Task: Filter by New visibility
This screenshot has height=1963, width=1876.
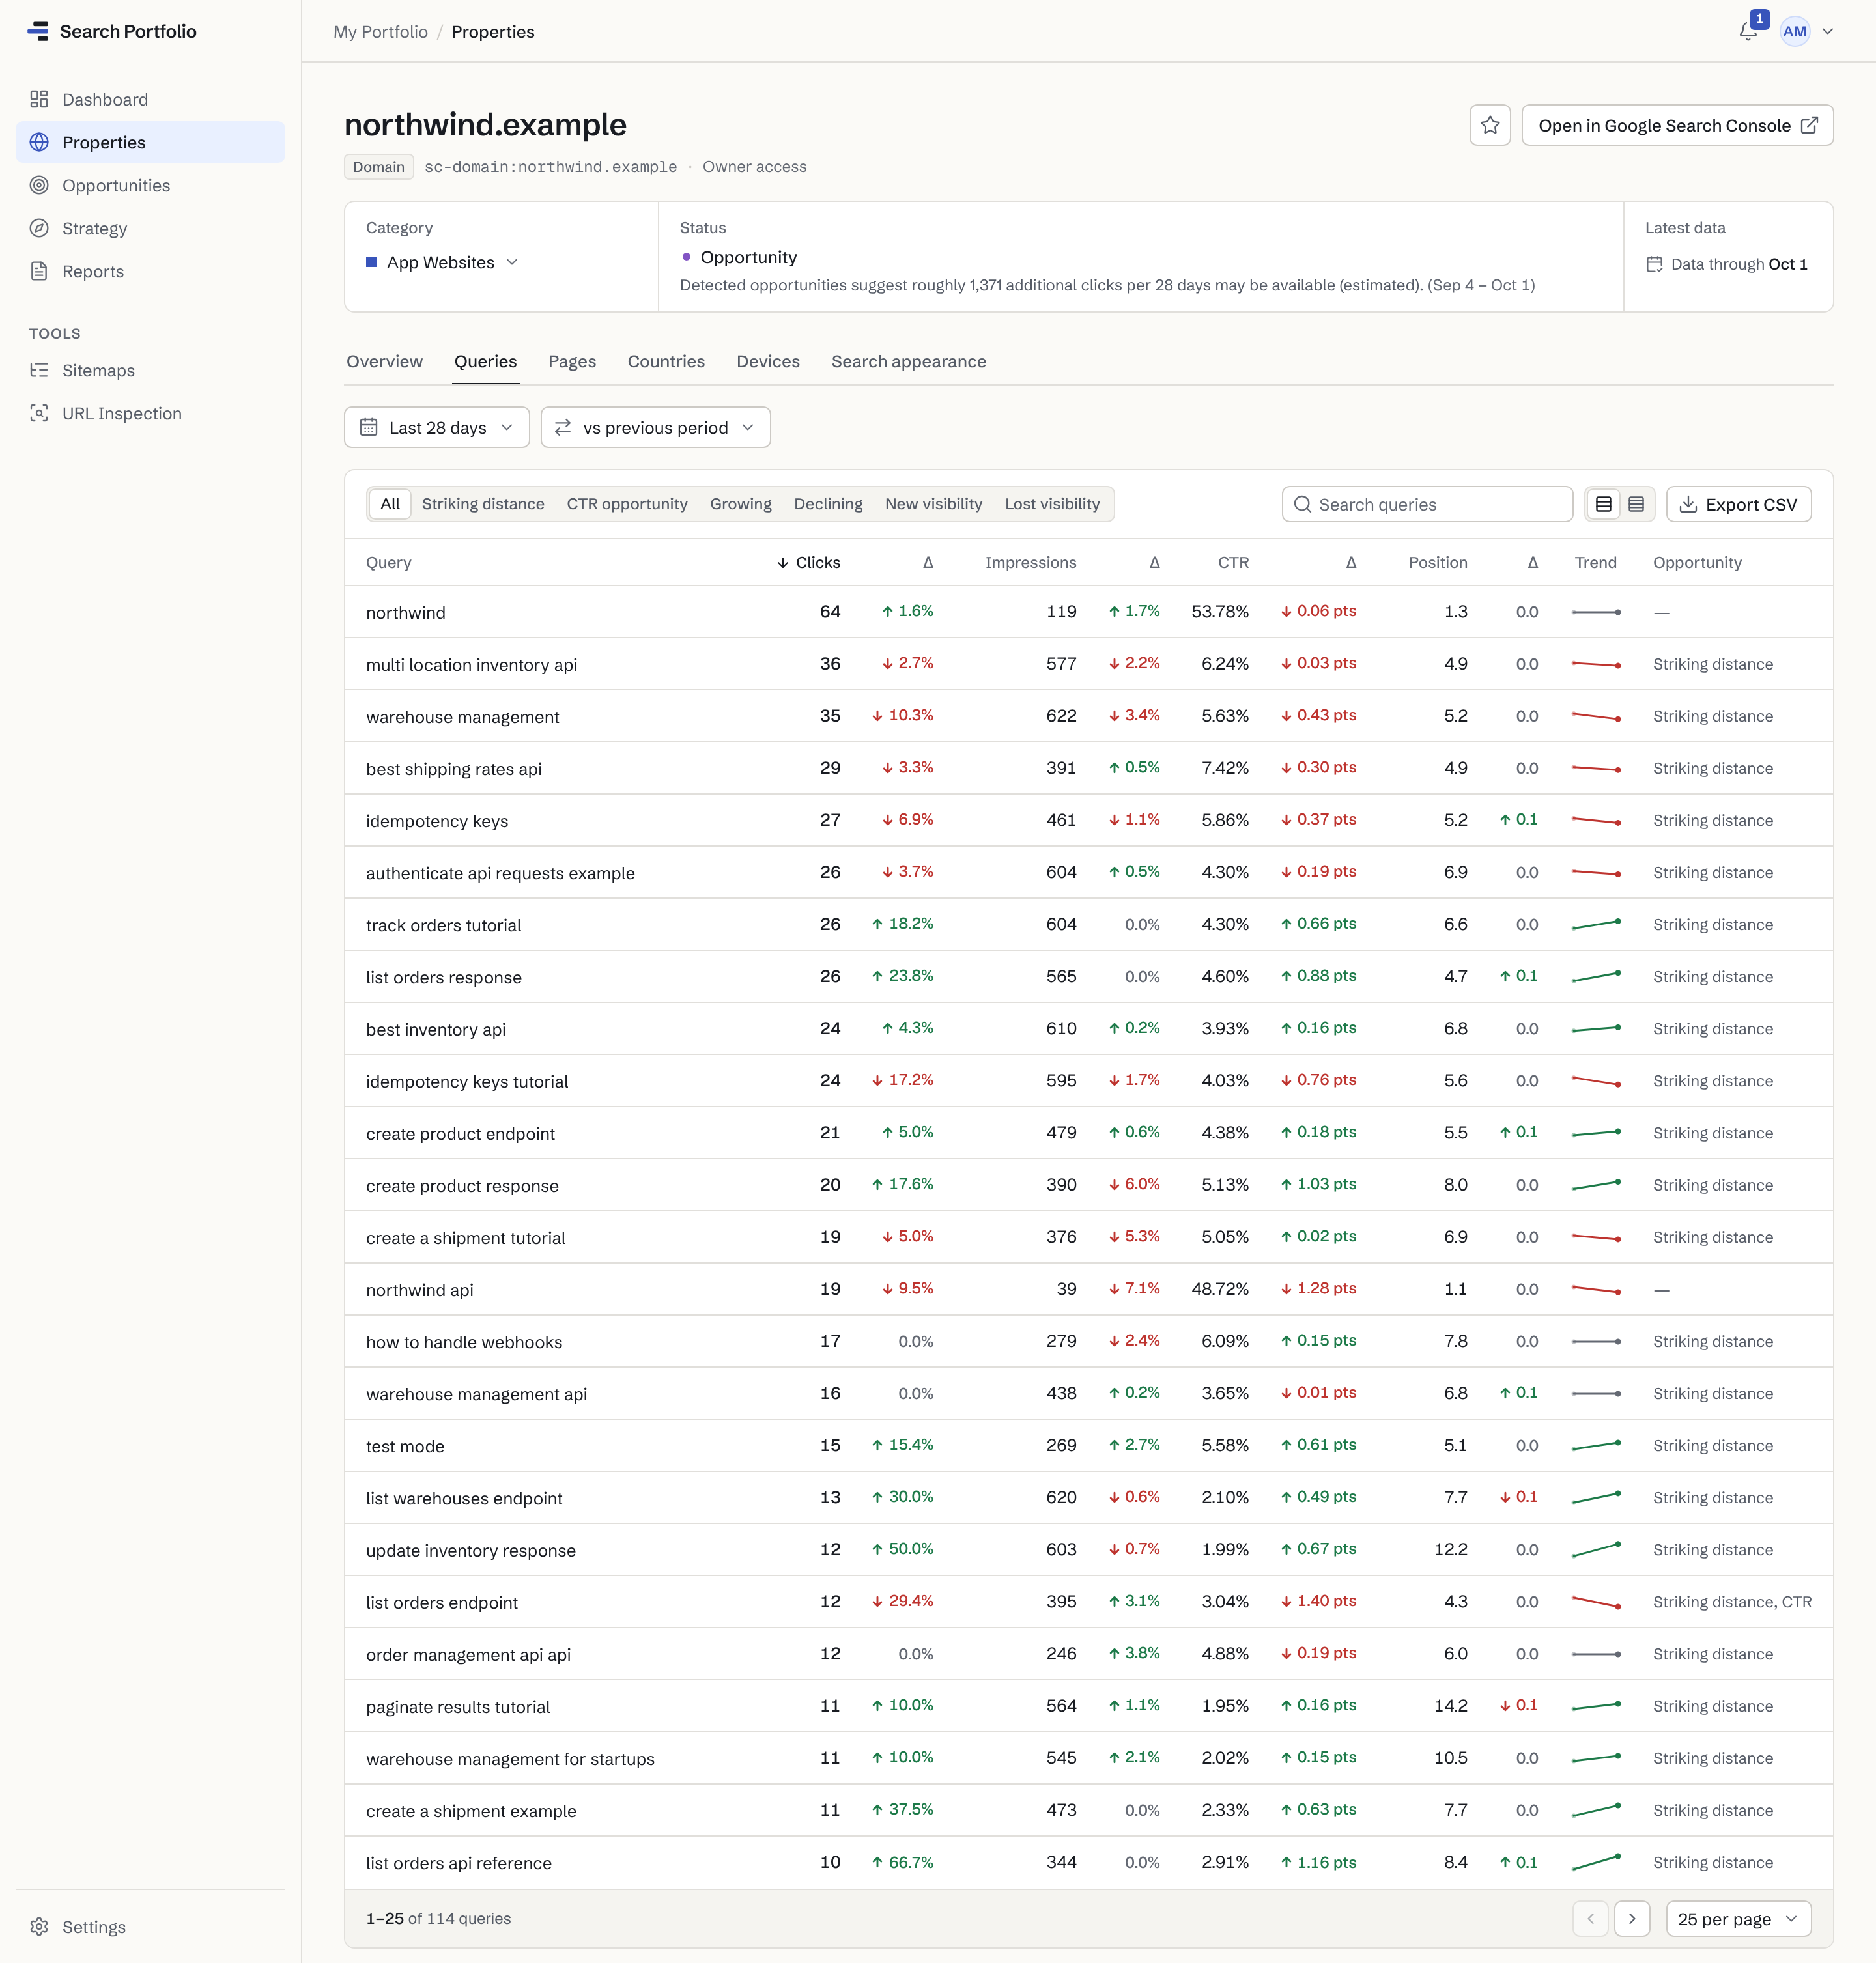Action: point(934,504)
